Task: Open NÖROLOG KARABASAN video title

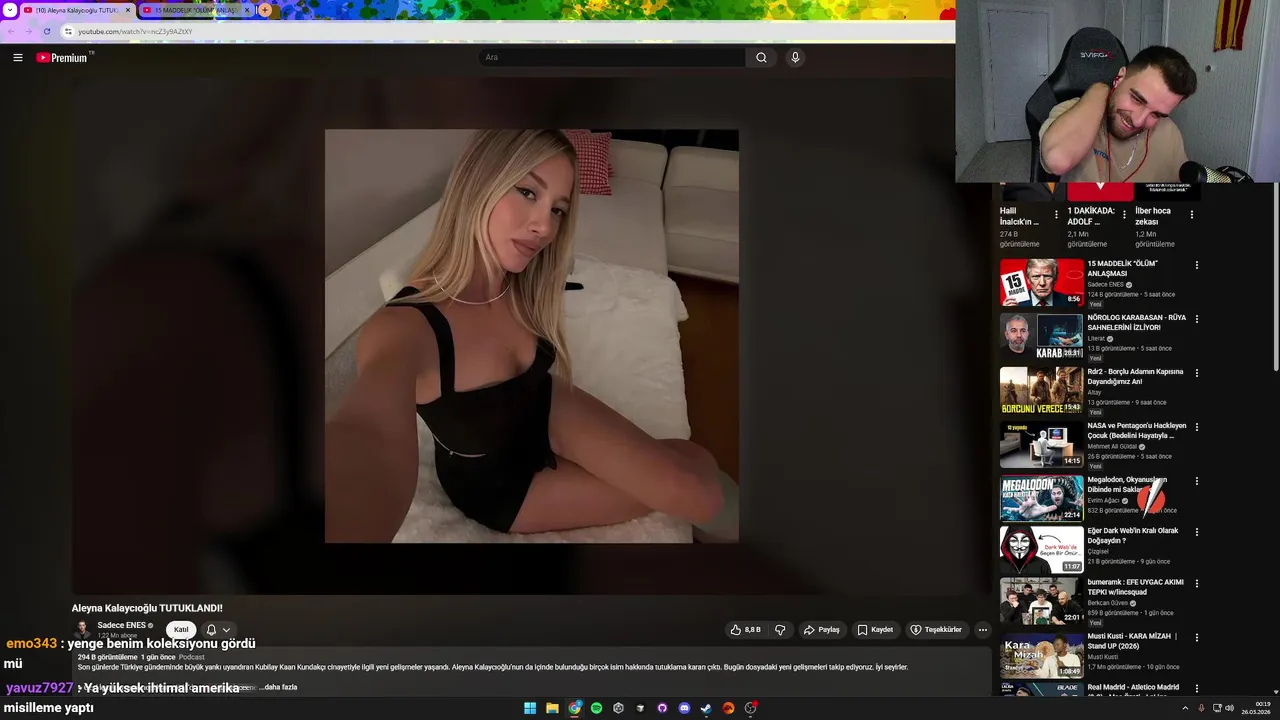Action: coord(1136,322)
